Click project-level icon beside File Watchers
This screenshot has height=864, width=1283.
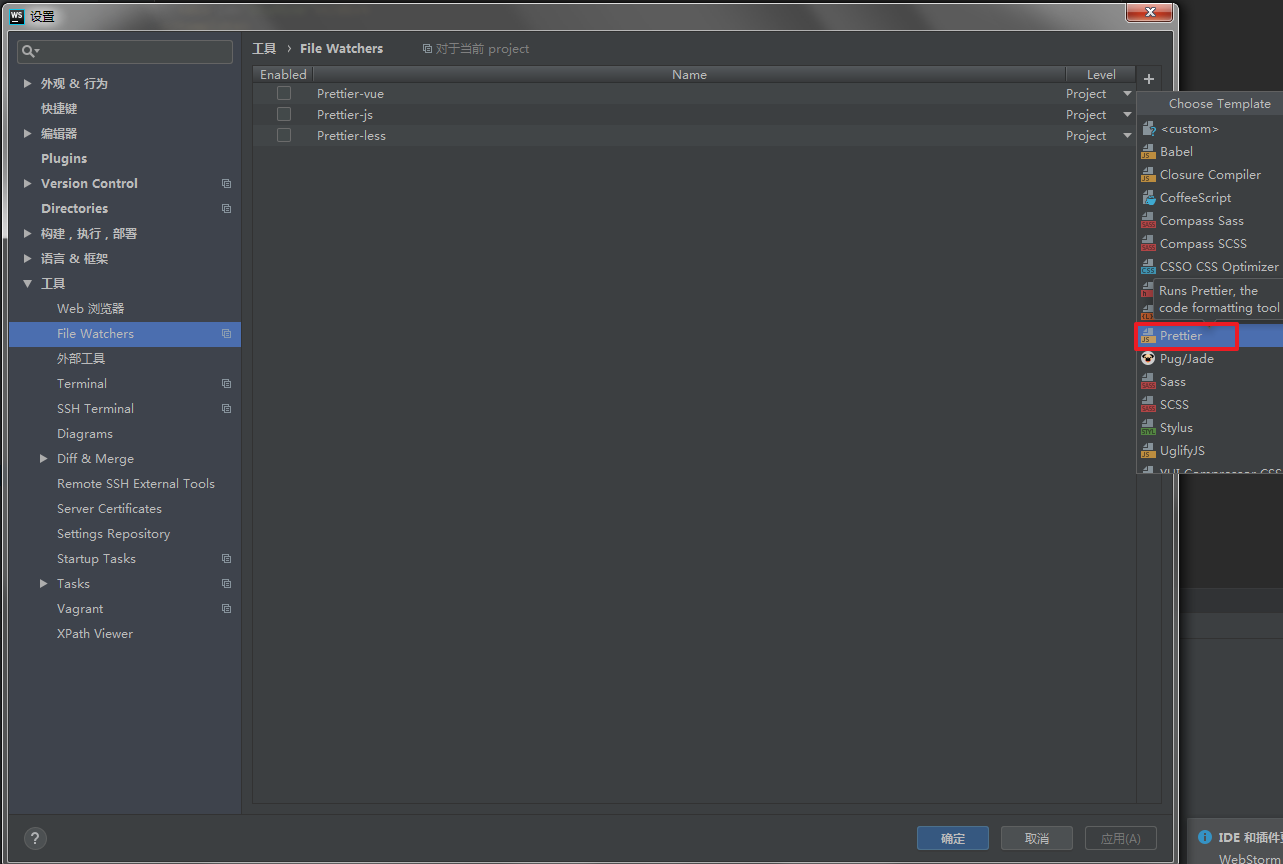[226, 334]
